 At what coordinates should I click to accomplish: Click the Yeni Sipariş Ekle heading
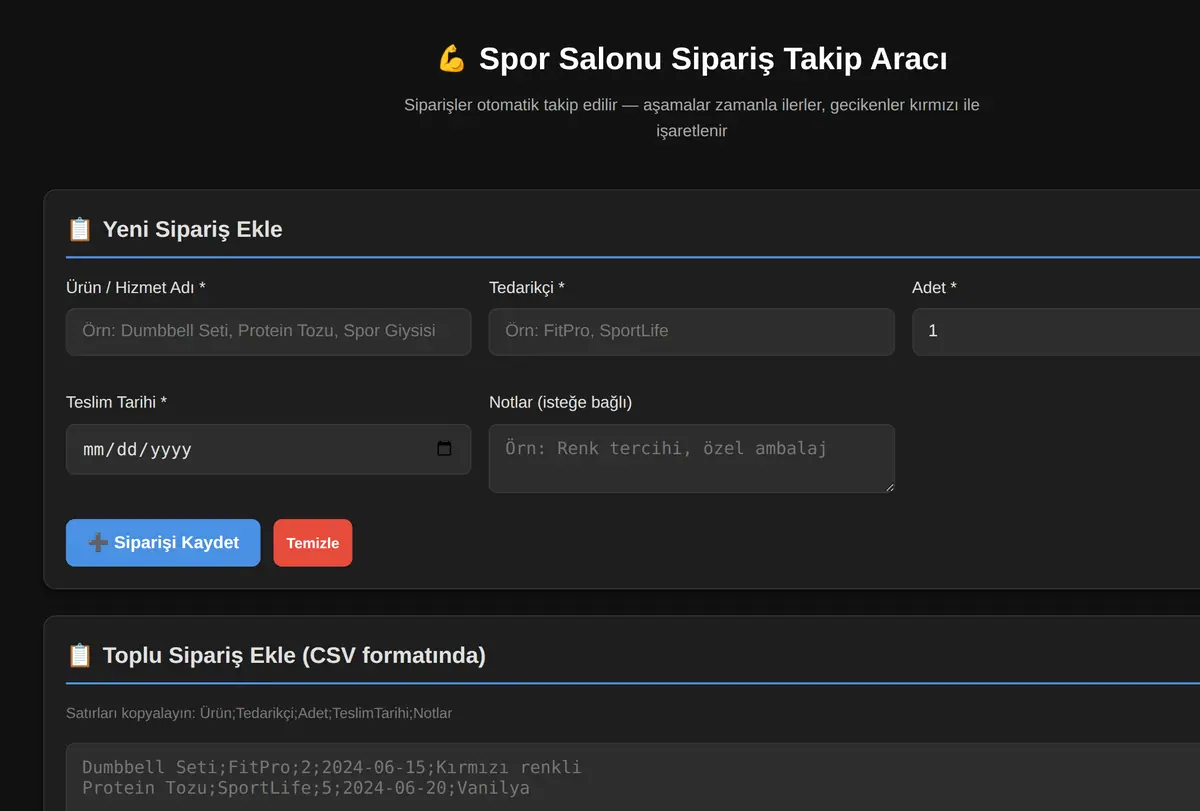(x=192, y=229)
